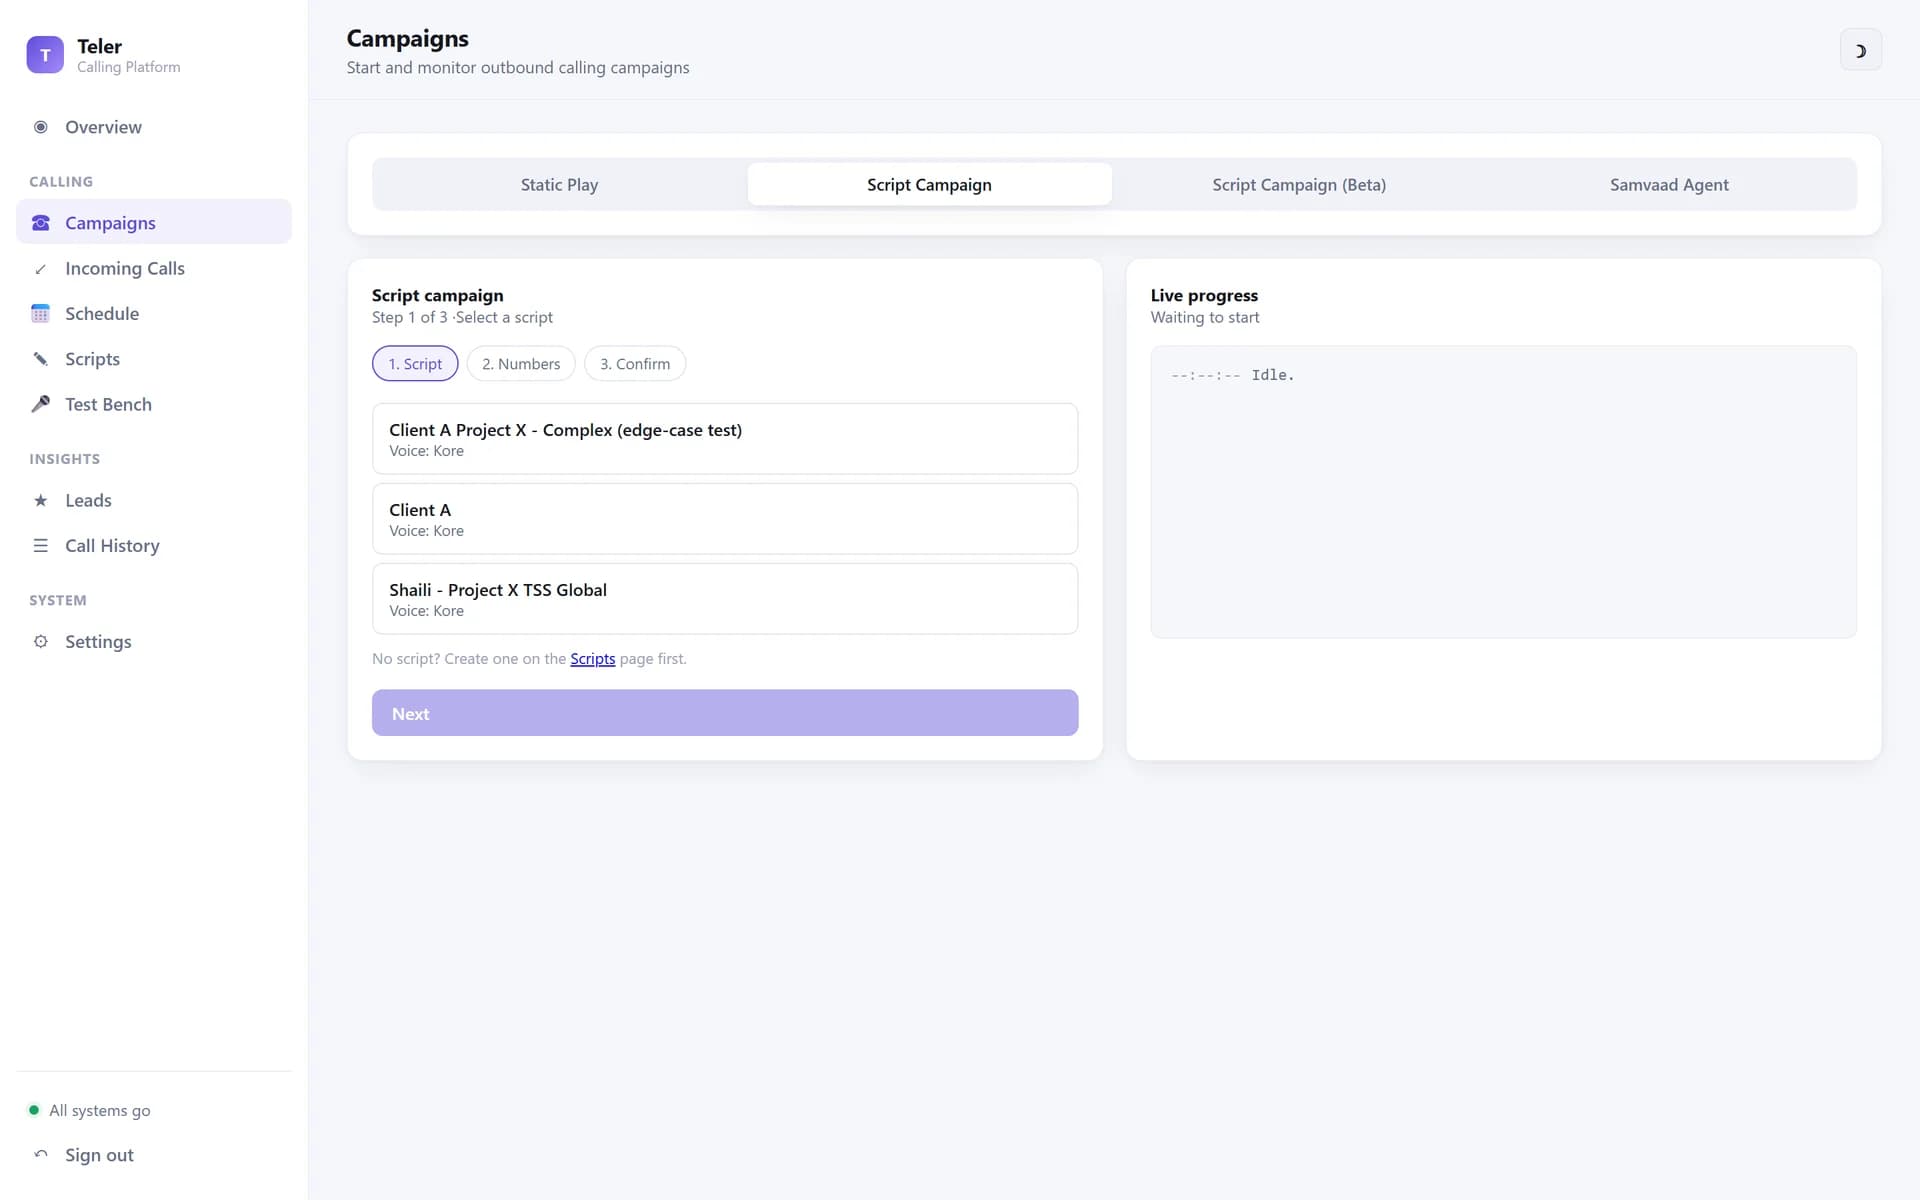
Task: Follow the Scripts page link
Action: coord(592,659)
